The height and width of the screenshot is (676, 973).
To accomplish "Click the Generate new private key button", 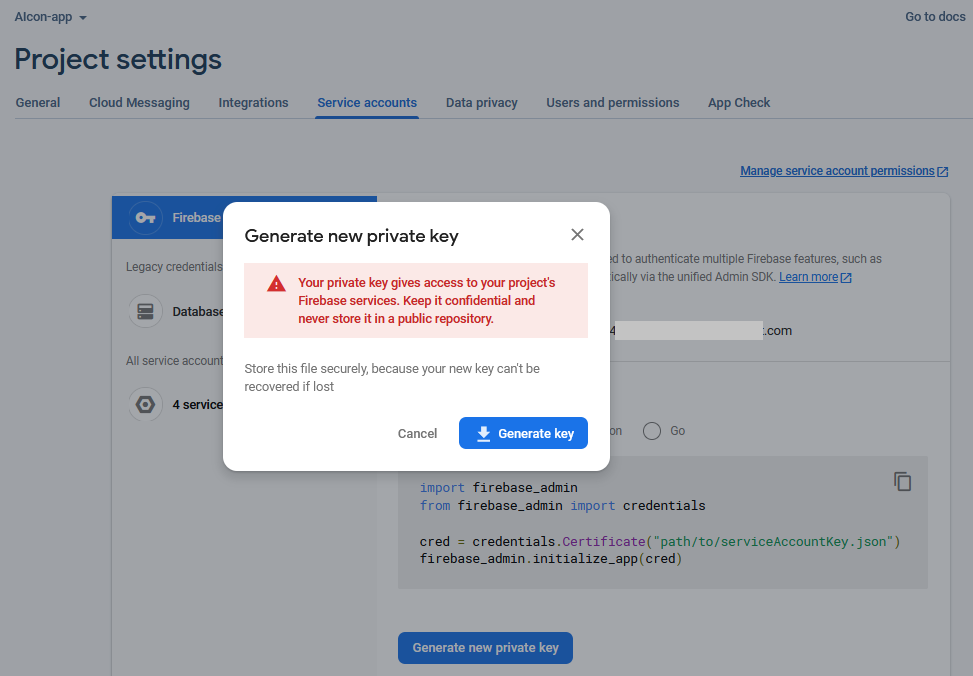I will coord(485,647).
